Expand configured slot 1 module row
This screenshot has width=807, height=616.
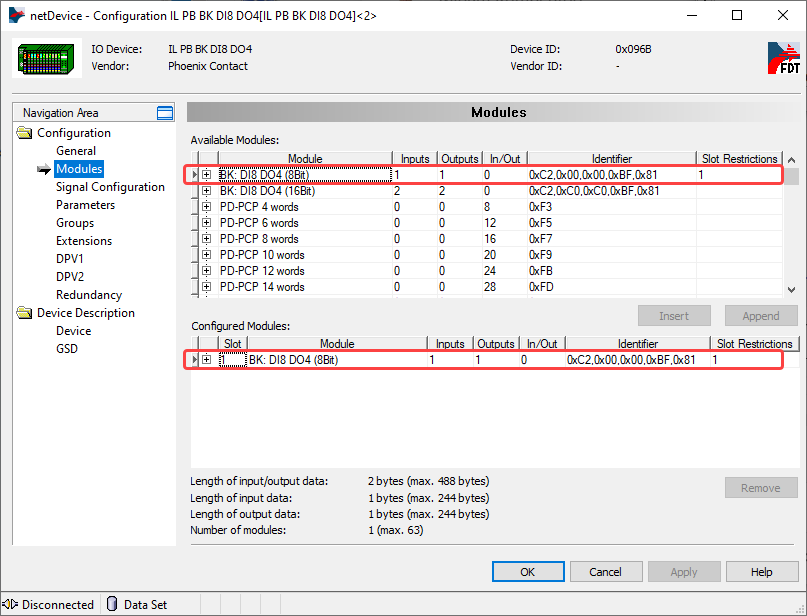pyautogui.click(x=206, y=360)
